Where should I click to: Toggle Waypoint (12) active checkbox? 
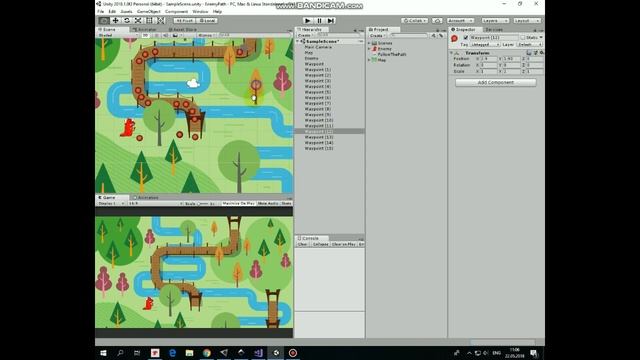(466, 38)
